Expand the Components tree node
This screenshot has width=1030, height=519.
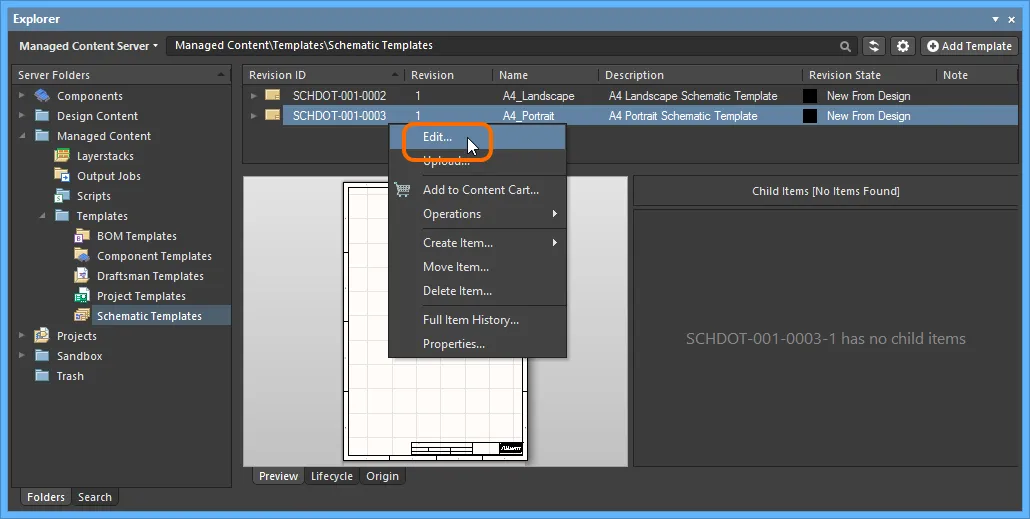(22, 96)
